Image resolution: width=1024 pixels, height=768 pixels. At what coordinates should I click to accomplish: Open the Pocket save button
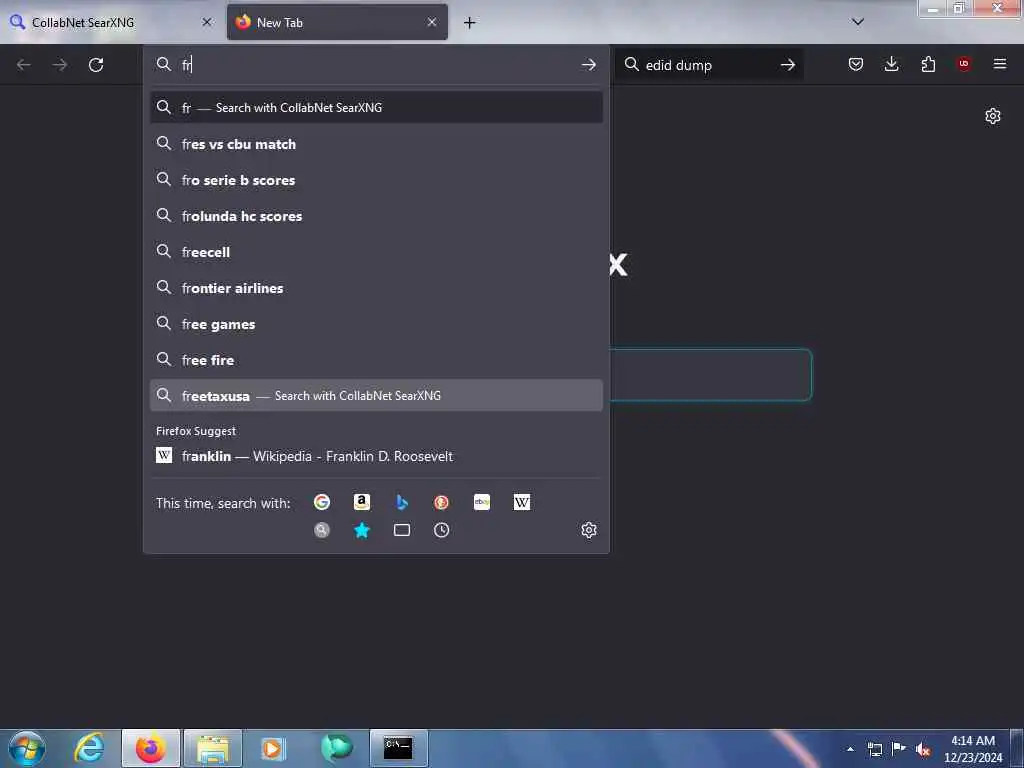coord(856,64)
